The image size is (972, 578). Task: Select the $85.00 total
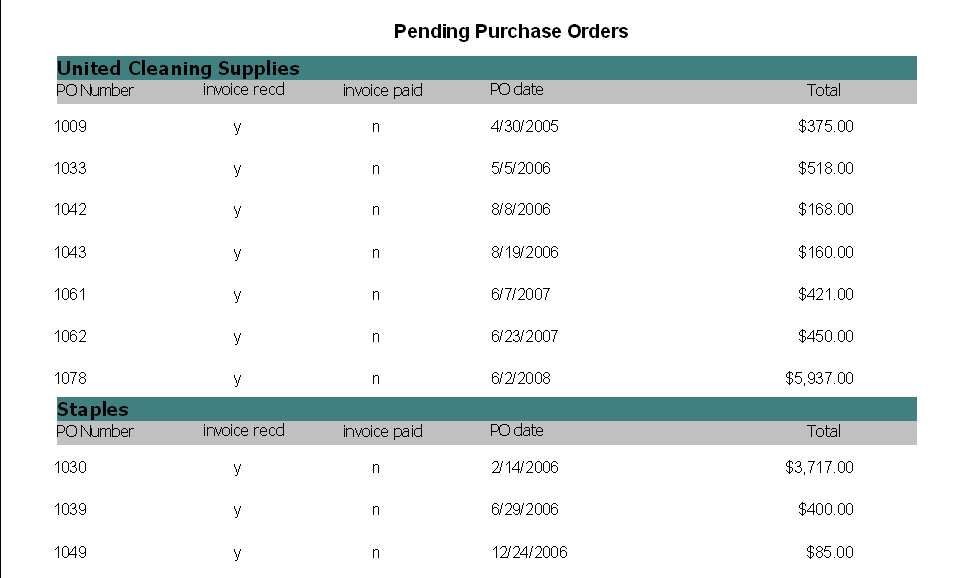point(829,553)
